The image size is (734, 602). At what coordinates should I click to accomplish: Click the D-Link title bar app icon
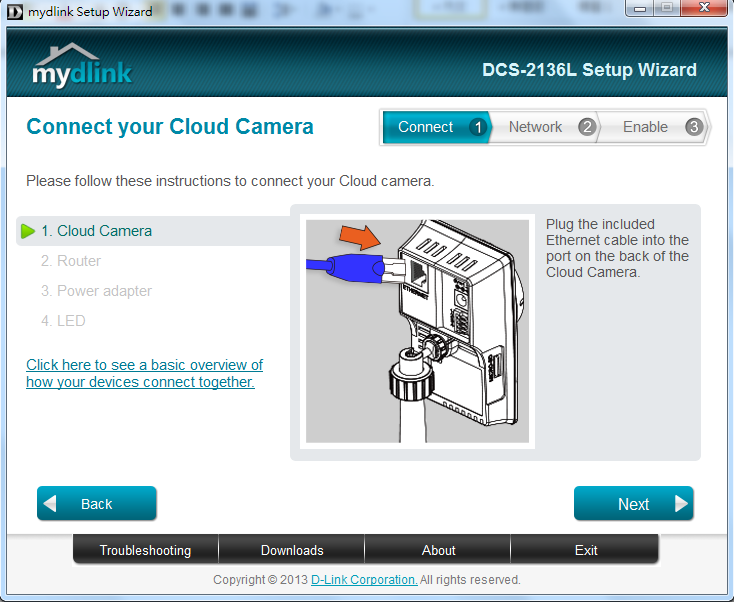(14, 12)
